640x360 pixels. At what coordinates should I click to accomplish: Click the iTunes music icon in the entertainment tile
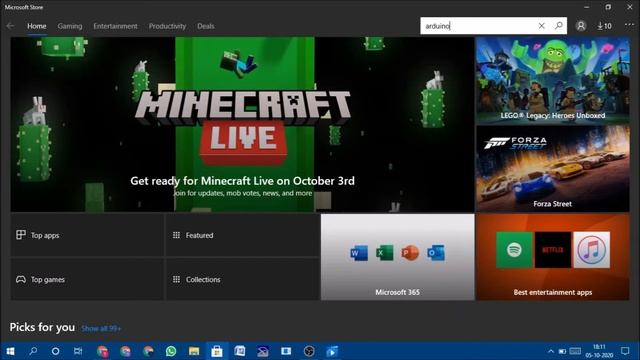[x=591, y=250]
